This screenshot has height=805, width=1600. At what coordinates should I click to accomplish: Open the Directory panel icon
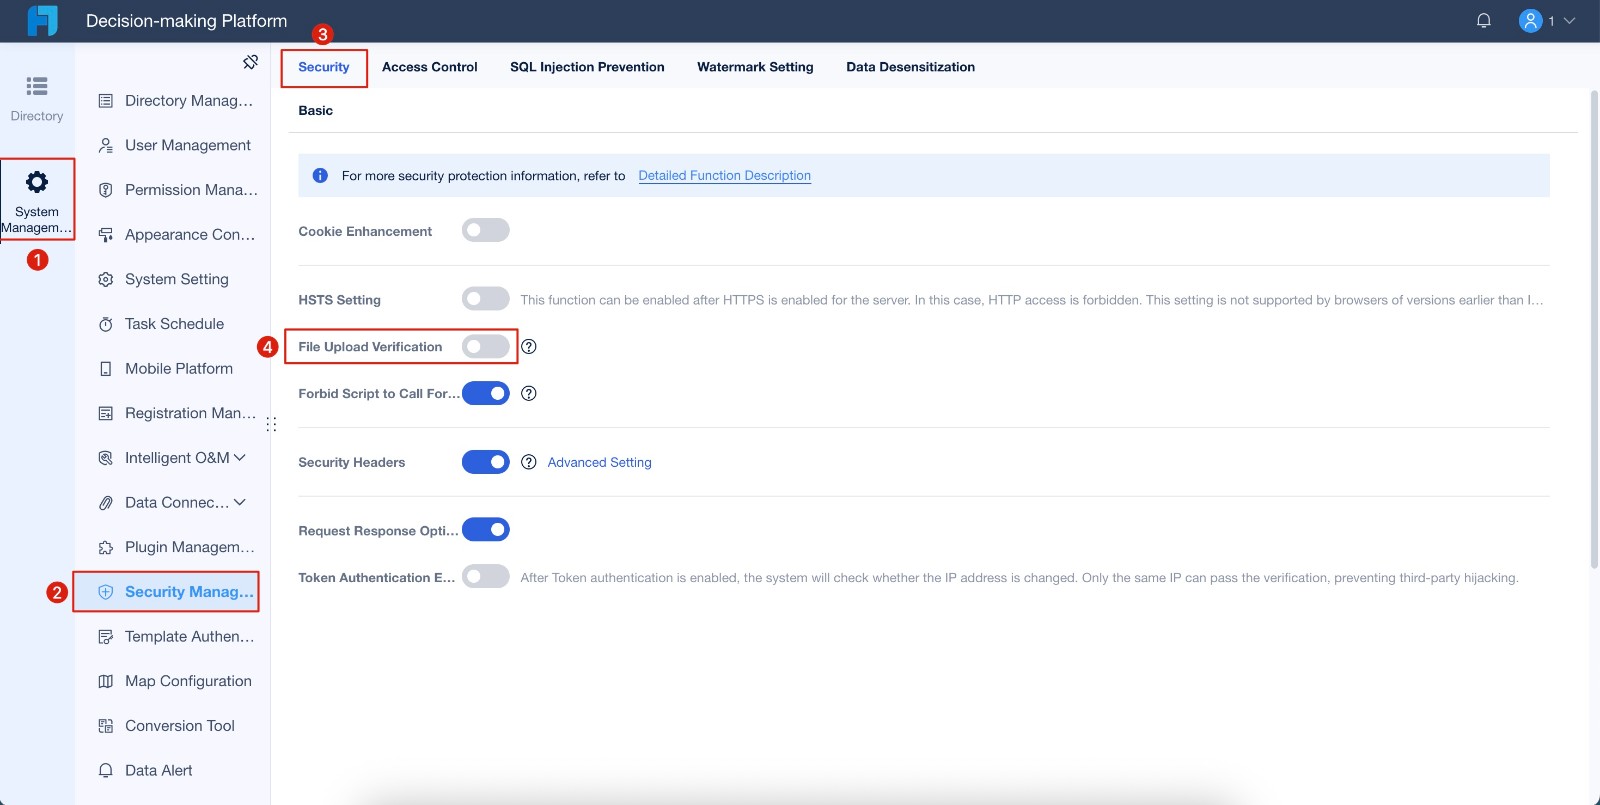pyautogui.click(x=37, y=86)
